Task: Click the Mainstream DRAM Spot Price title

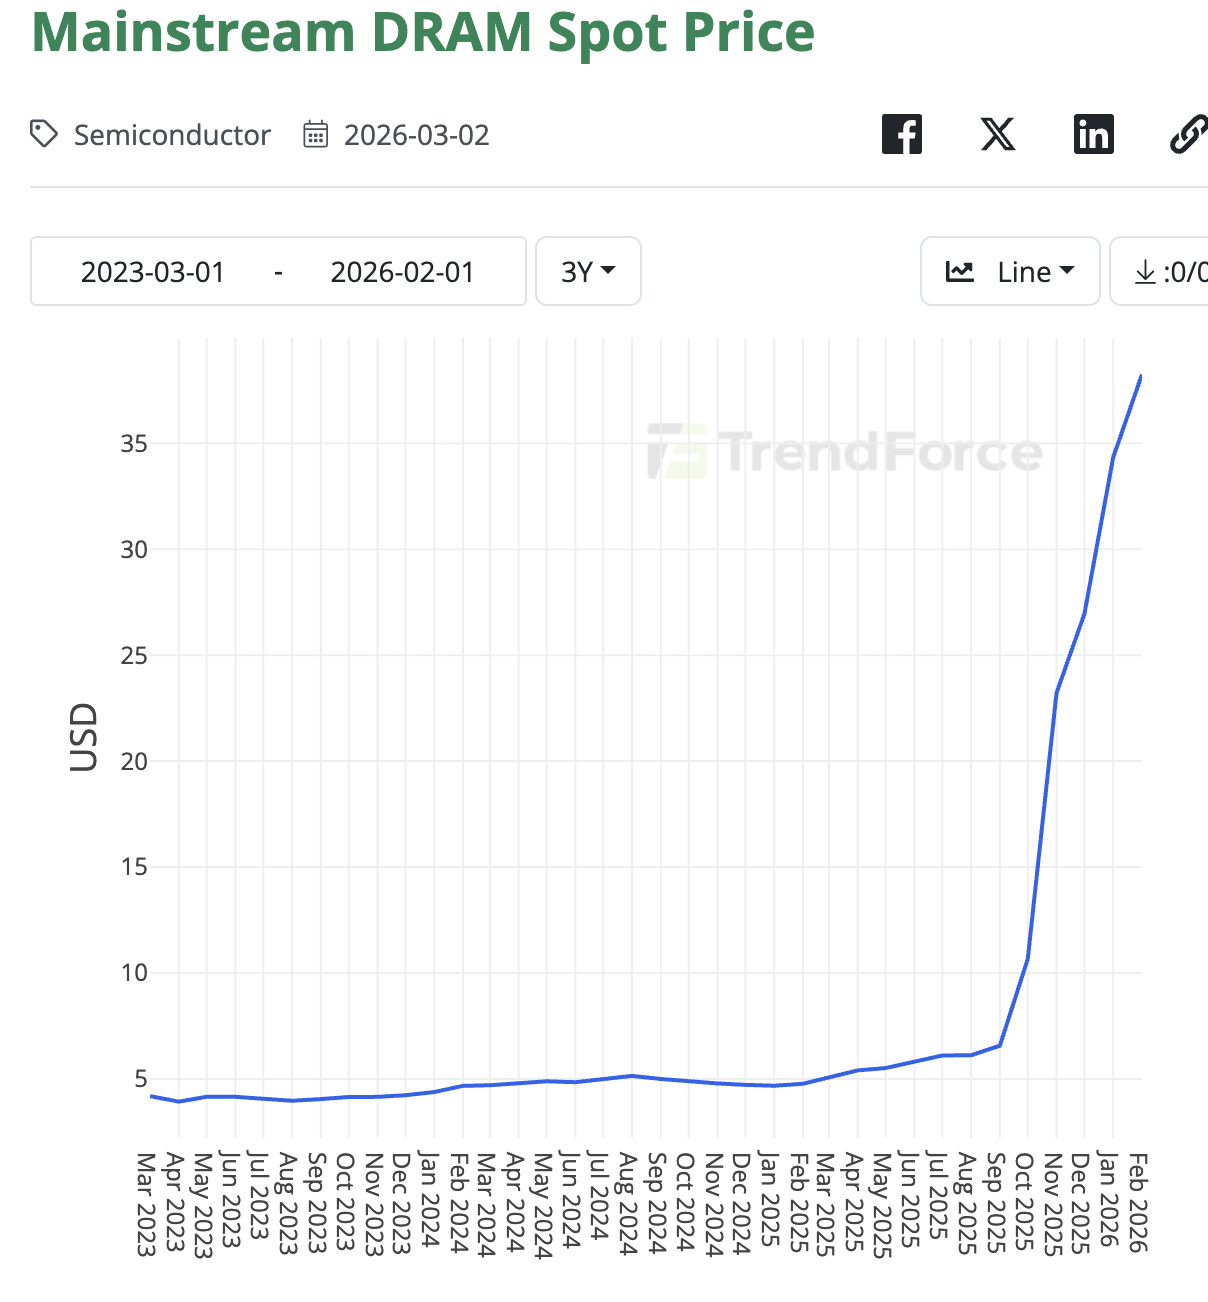Action: 423,32
